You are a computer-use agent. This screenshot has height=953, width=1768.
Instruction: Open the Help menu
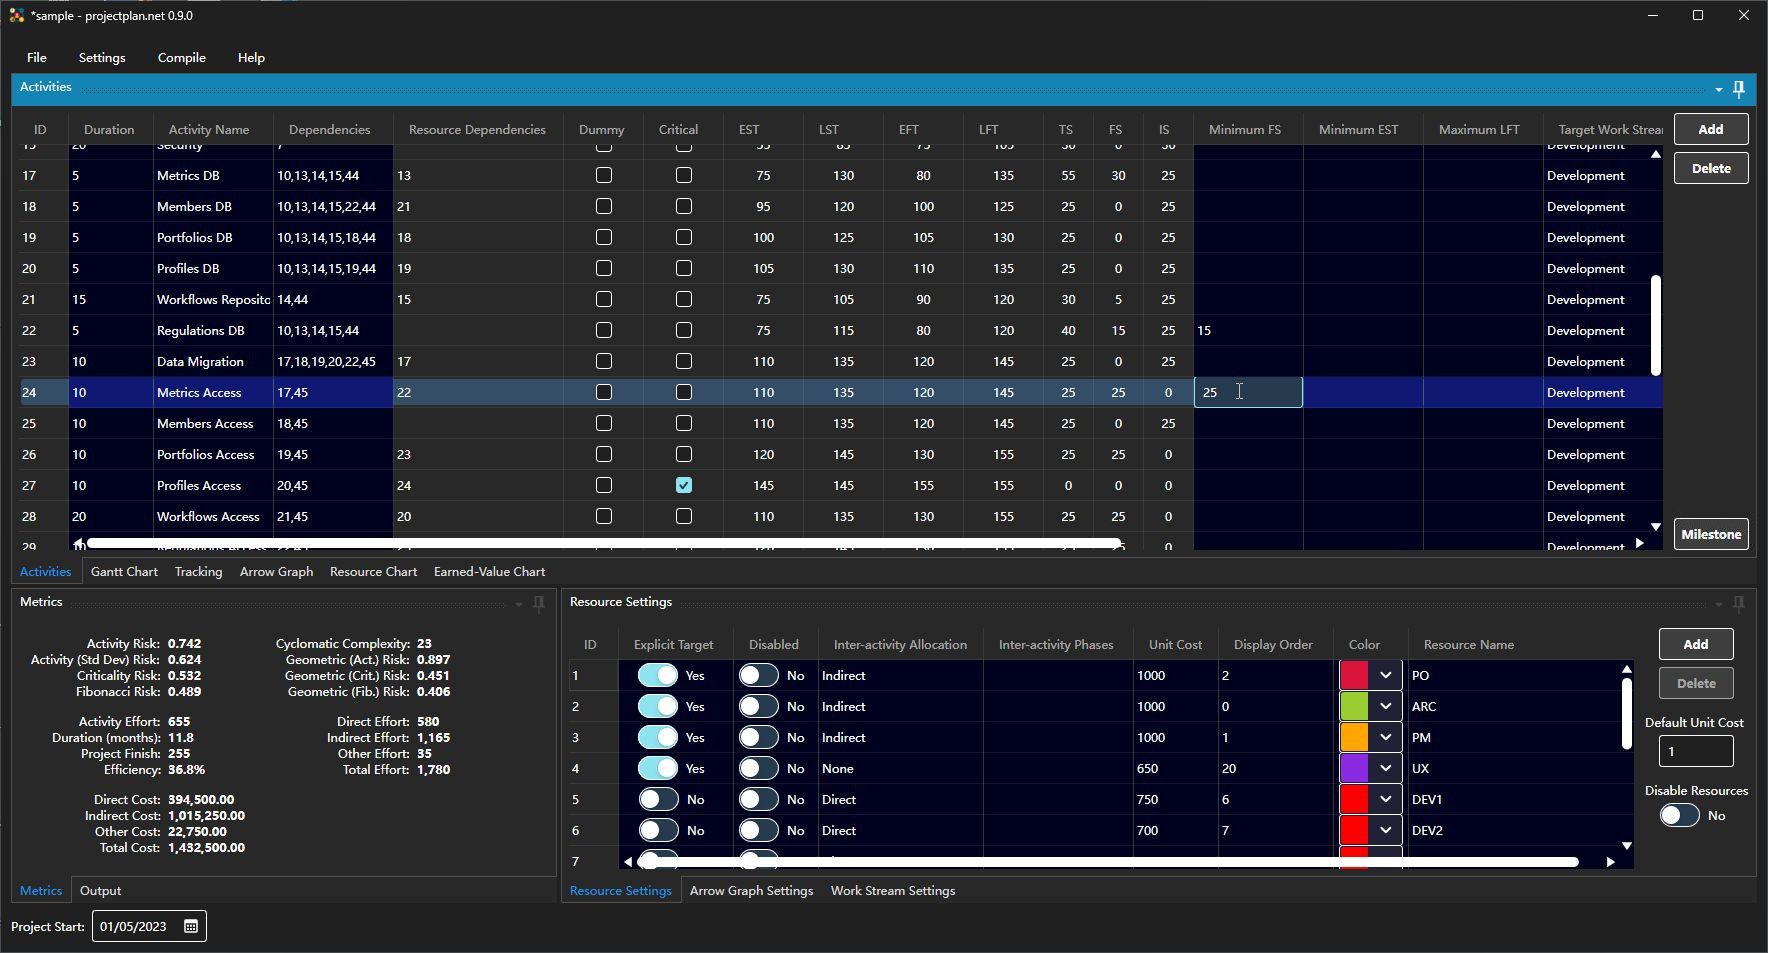[251, 58]
